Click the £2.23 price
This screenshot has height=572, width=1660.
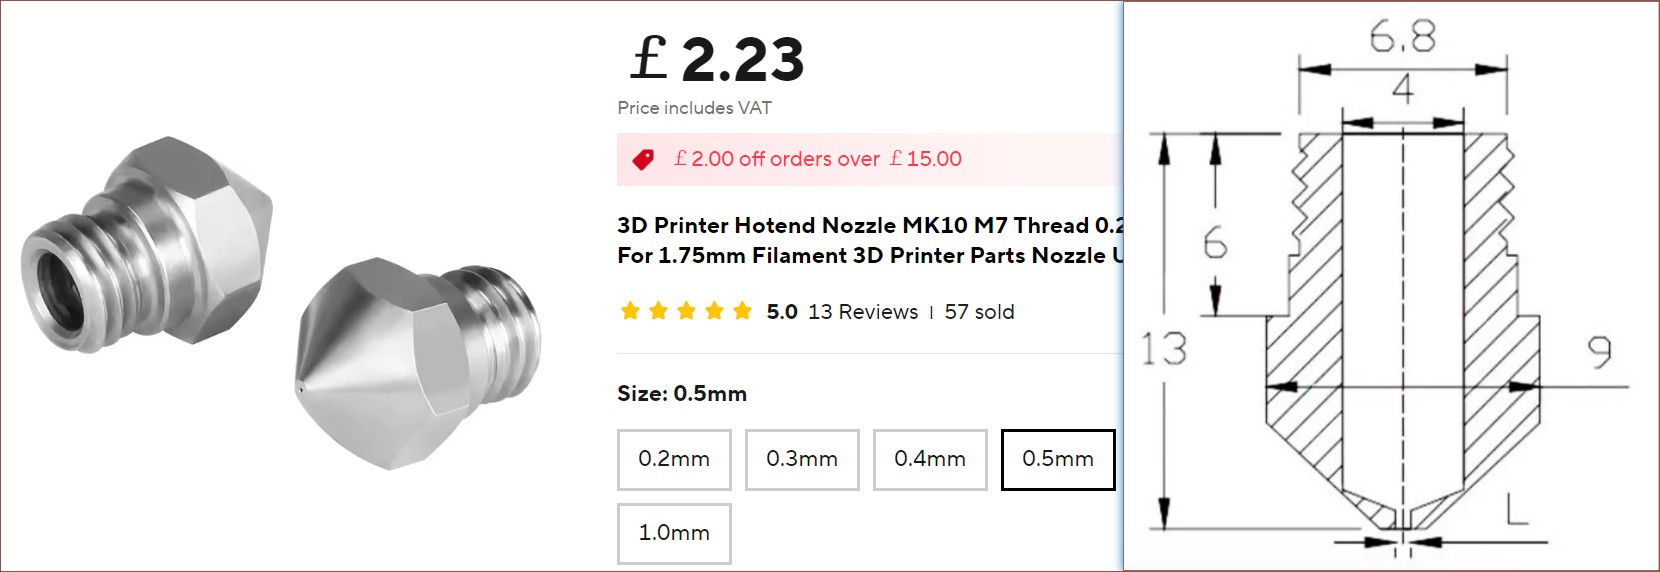tap(718, 59)
